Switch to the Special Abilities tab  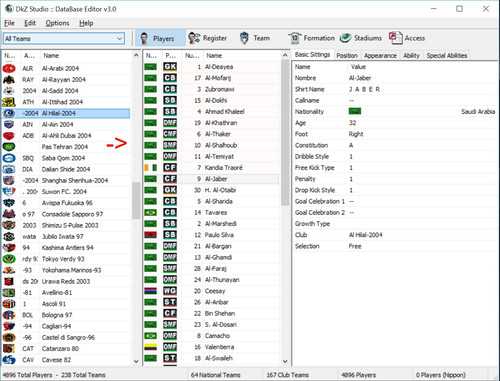coord(447,56)
